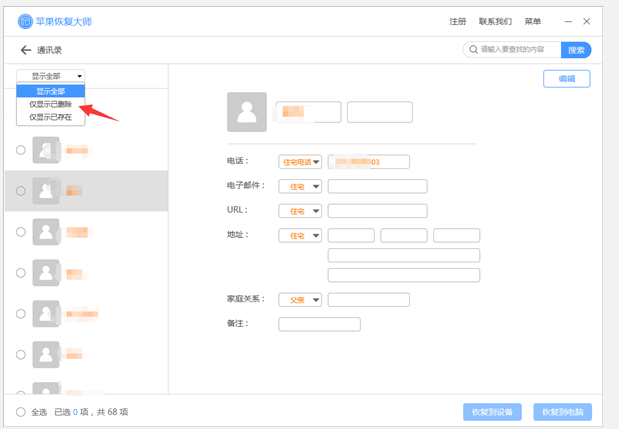Click the 恢复到电脑 button
Viewport: 619px width, 429px height.
(563, 412)
